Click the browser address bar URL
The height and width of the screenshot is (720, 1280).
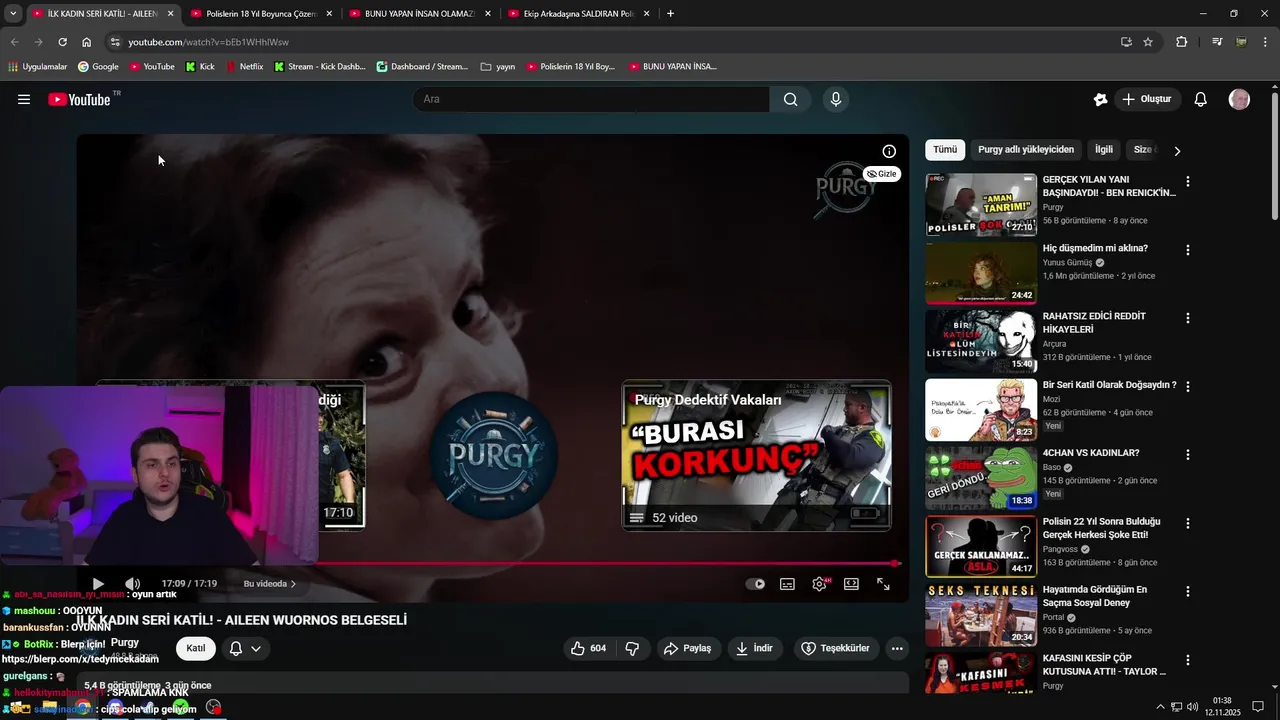(208, 42)
